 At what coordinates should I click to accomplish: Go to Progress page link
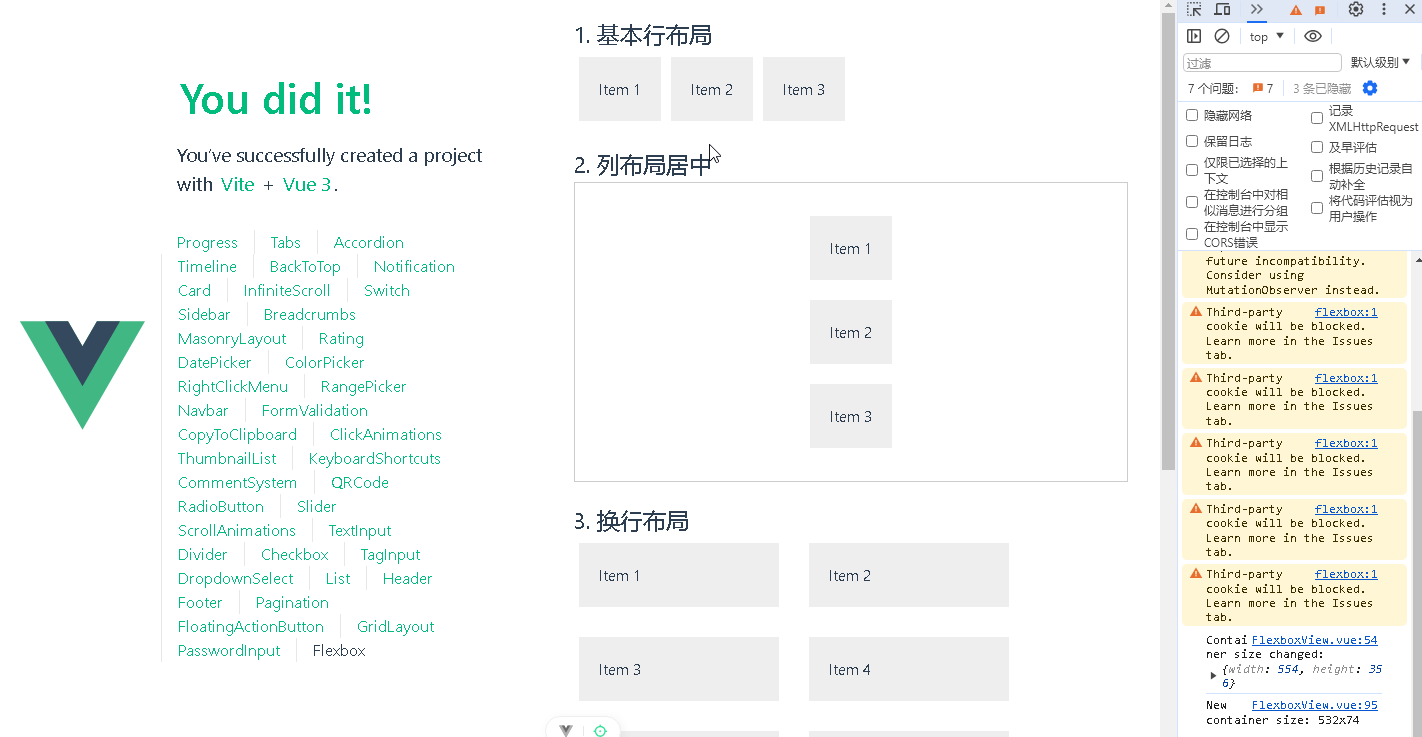pyautogui.click(x=207, y=243)
